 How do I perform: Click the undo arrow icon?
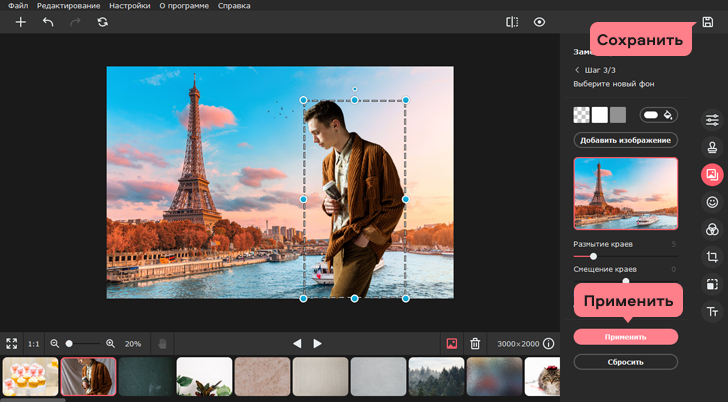click(x=48, y=21)
